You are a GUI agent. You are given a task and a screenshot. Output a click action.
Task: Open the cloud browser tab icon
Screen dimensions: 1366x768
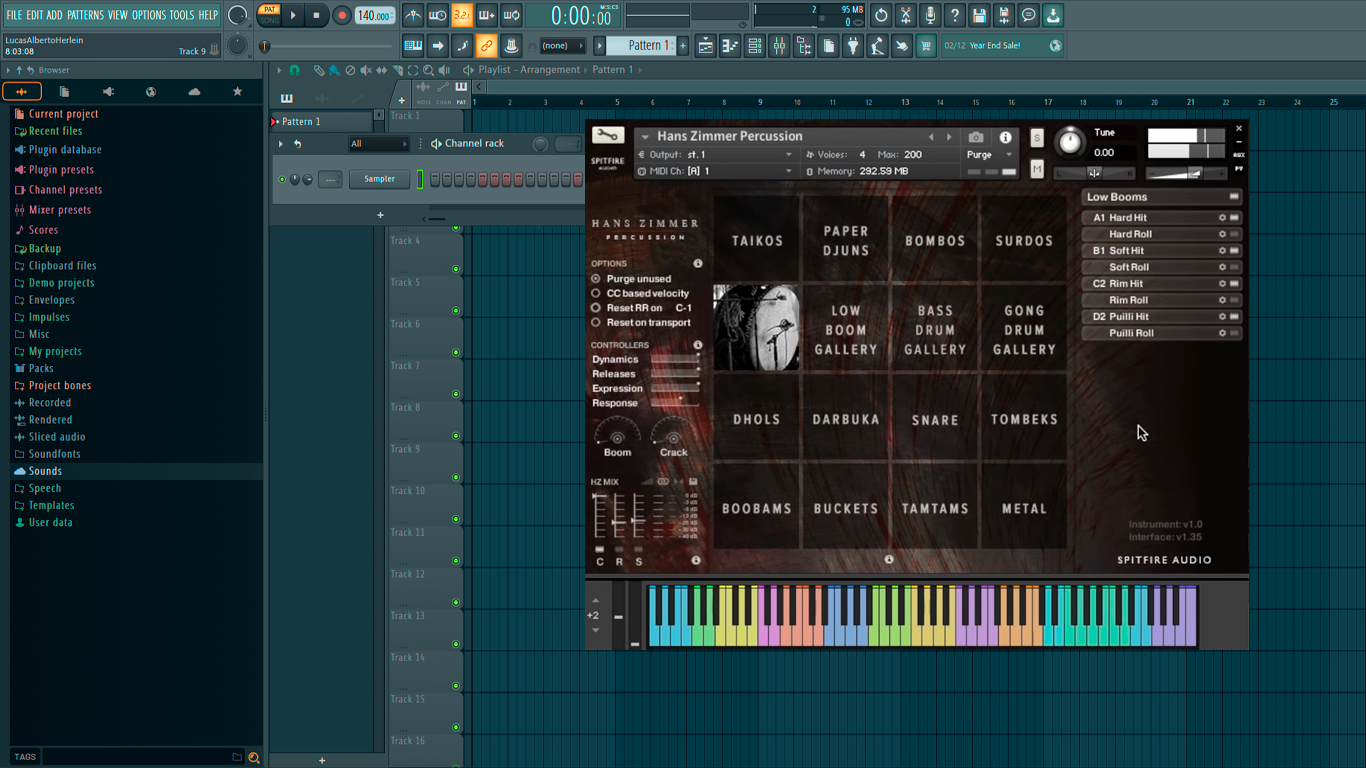[x=194, y=92]
